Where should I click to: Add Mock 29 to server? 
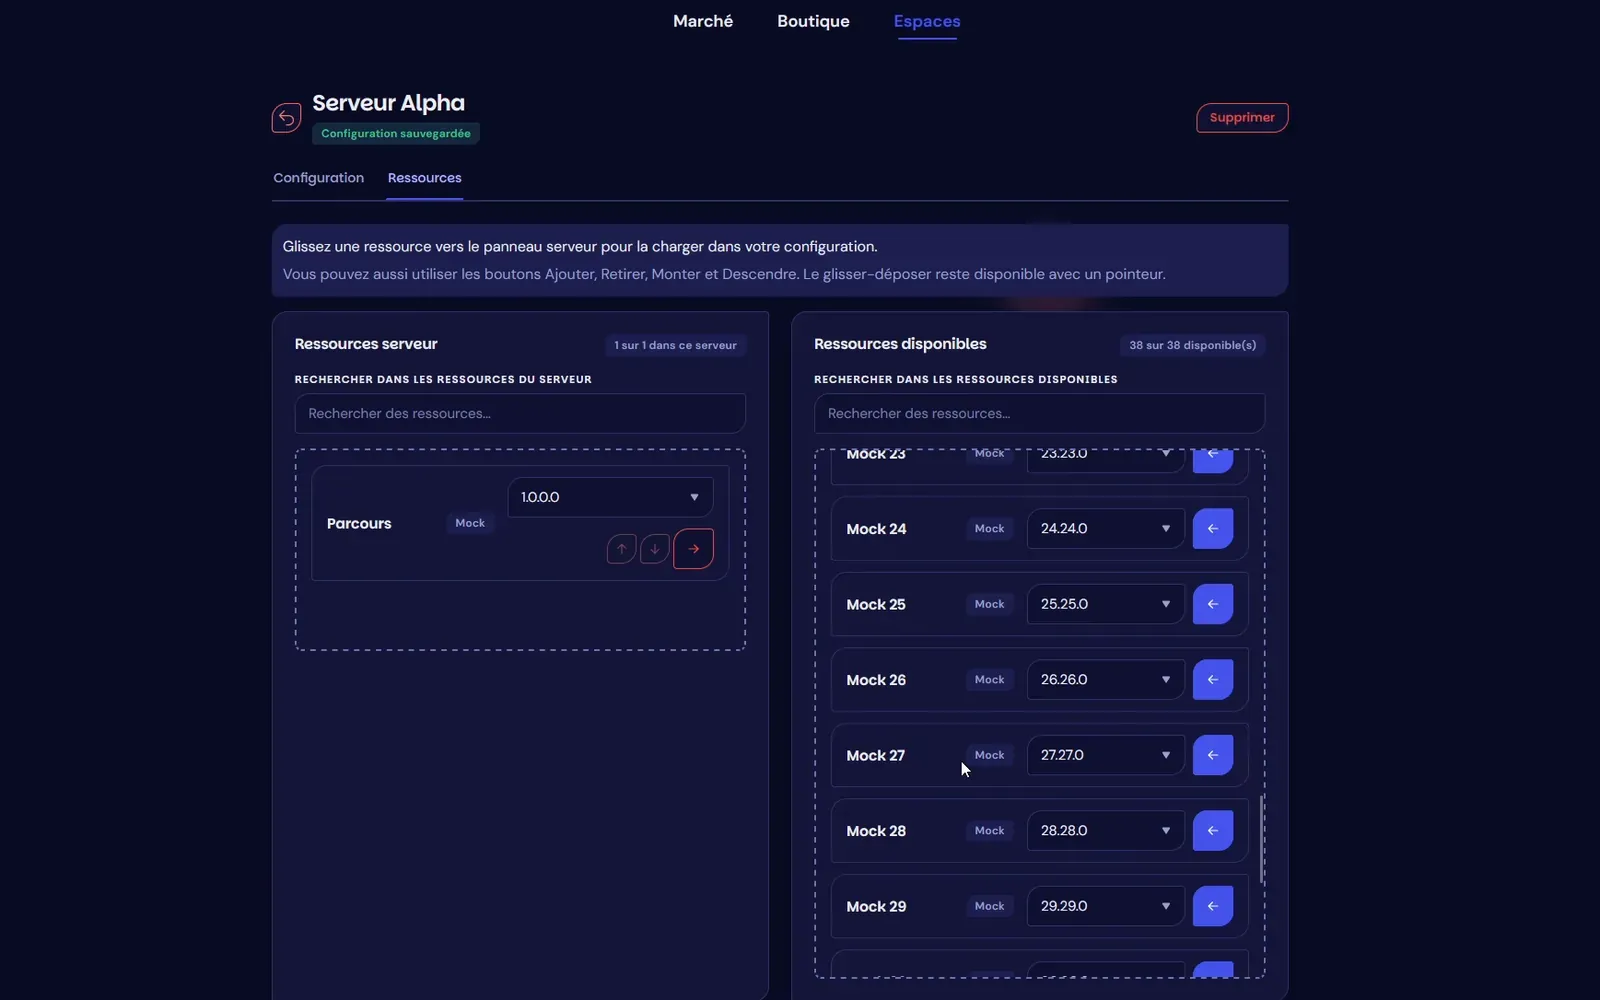(1212, 906)
